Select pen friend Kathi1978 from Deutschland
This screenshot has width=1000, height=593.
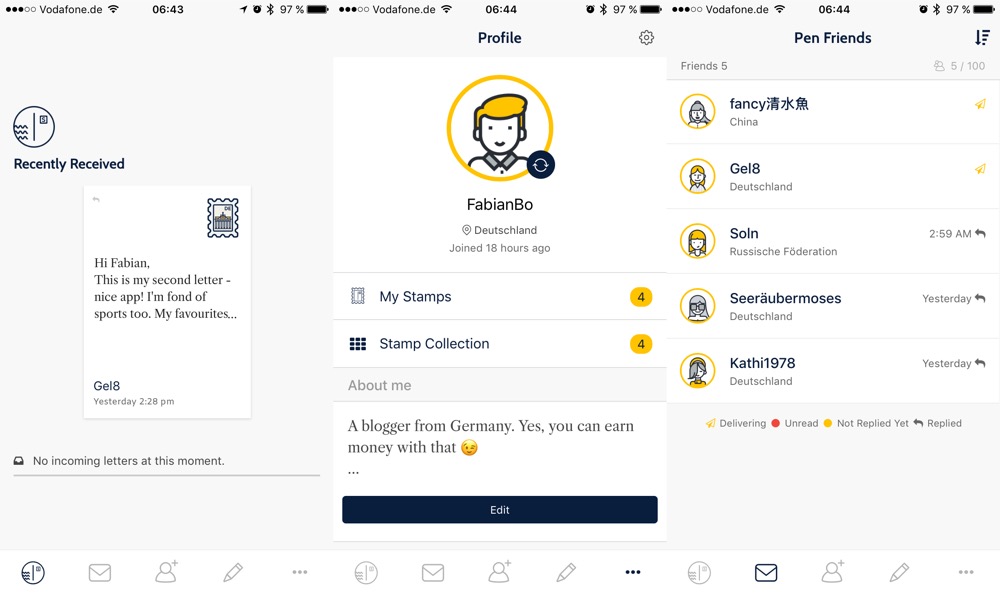833,371
